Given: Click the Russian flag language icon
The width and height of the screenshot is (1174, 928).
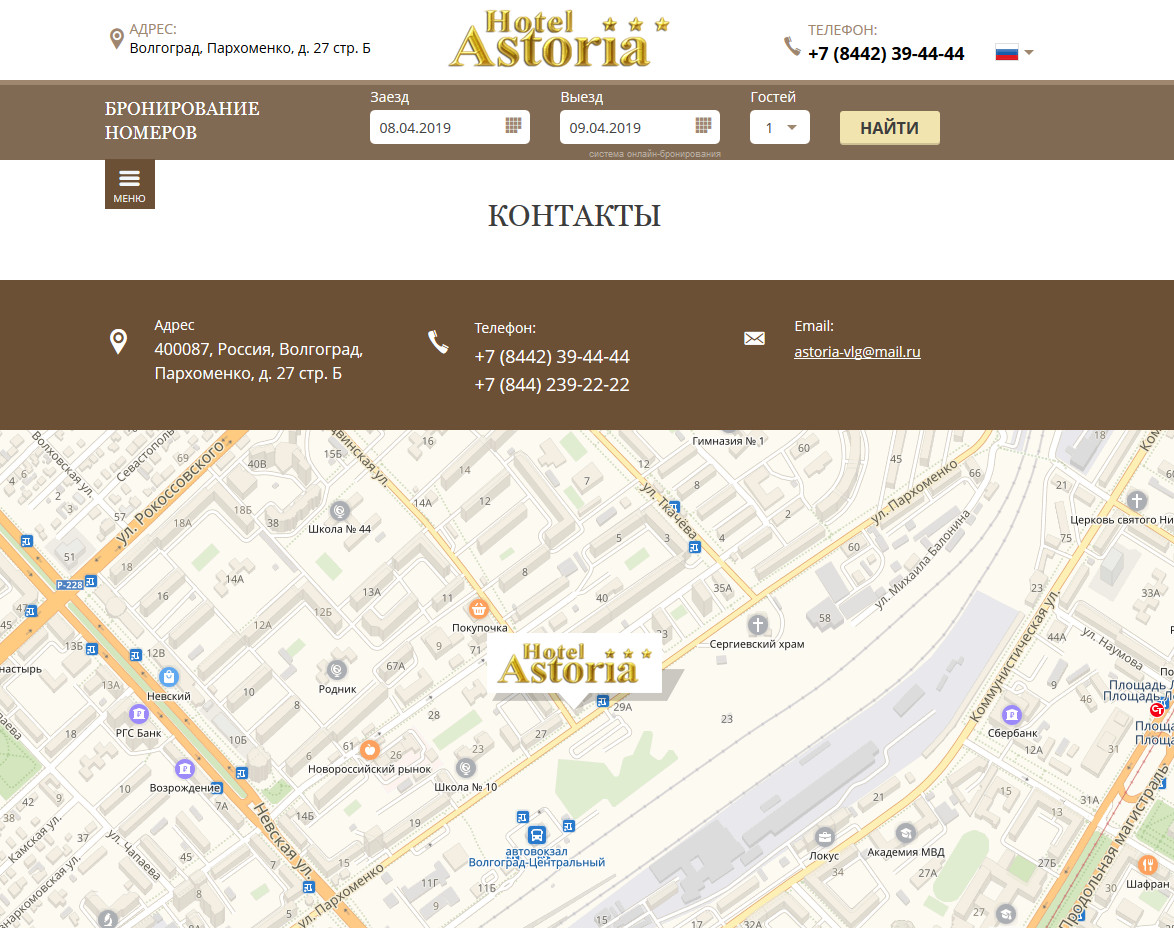Looking at the screenshot, I should point(1006,52).
